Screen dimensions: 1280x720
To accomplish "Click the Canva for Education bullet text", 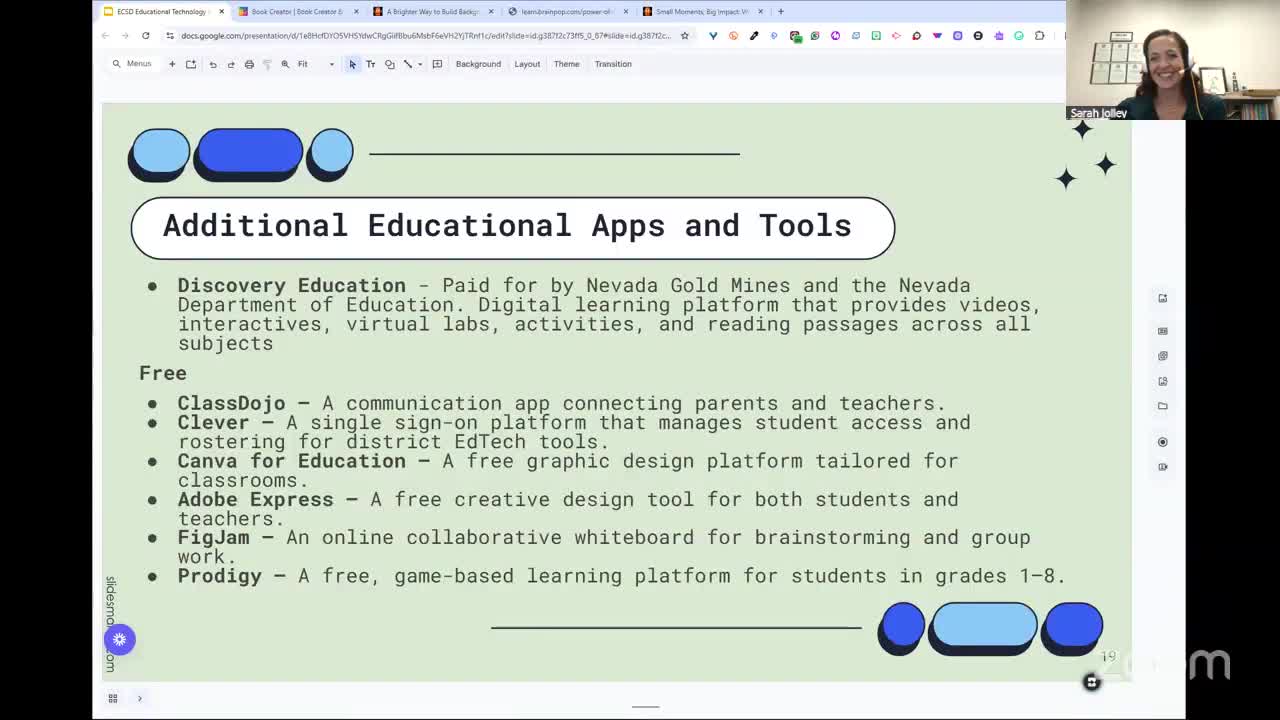I will [568, 470].
